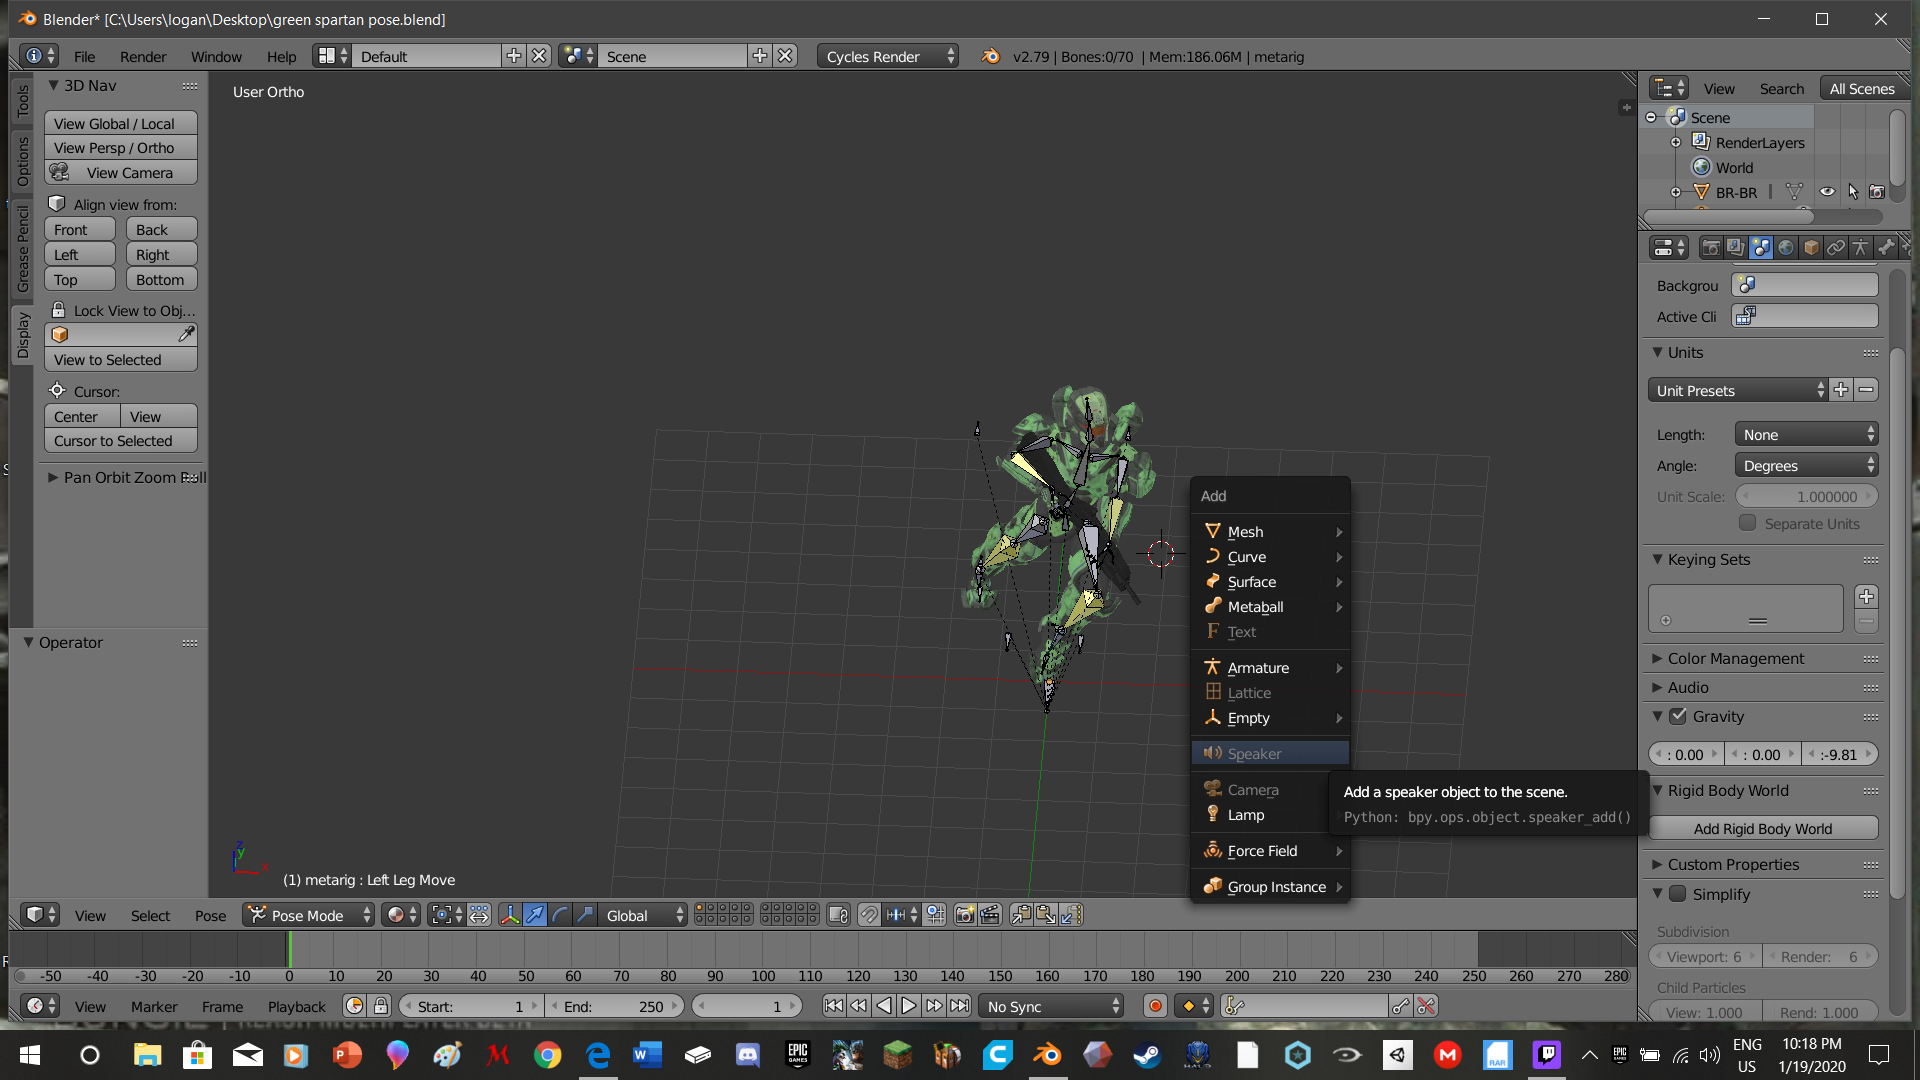The height and width of the screenshot is (1080, 1920).
Task: Toggle visibility eye for BR-BR object
Action: [x=1827, y=192]
